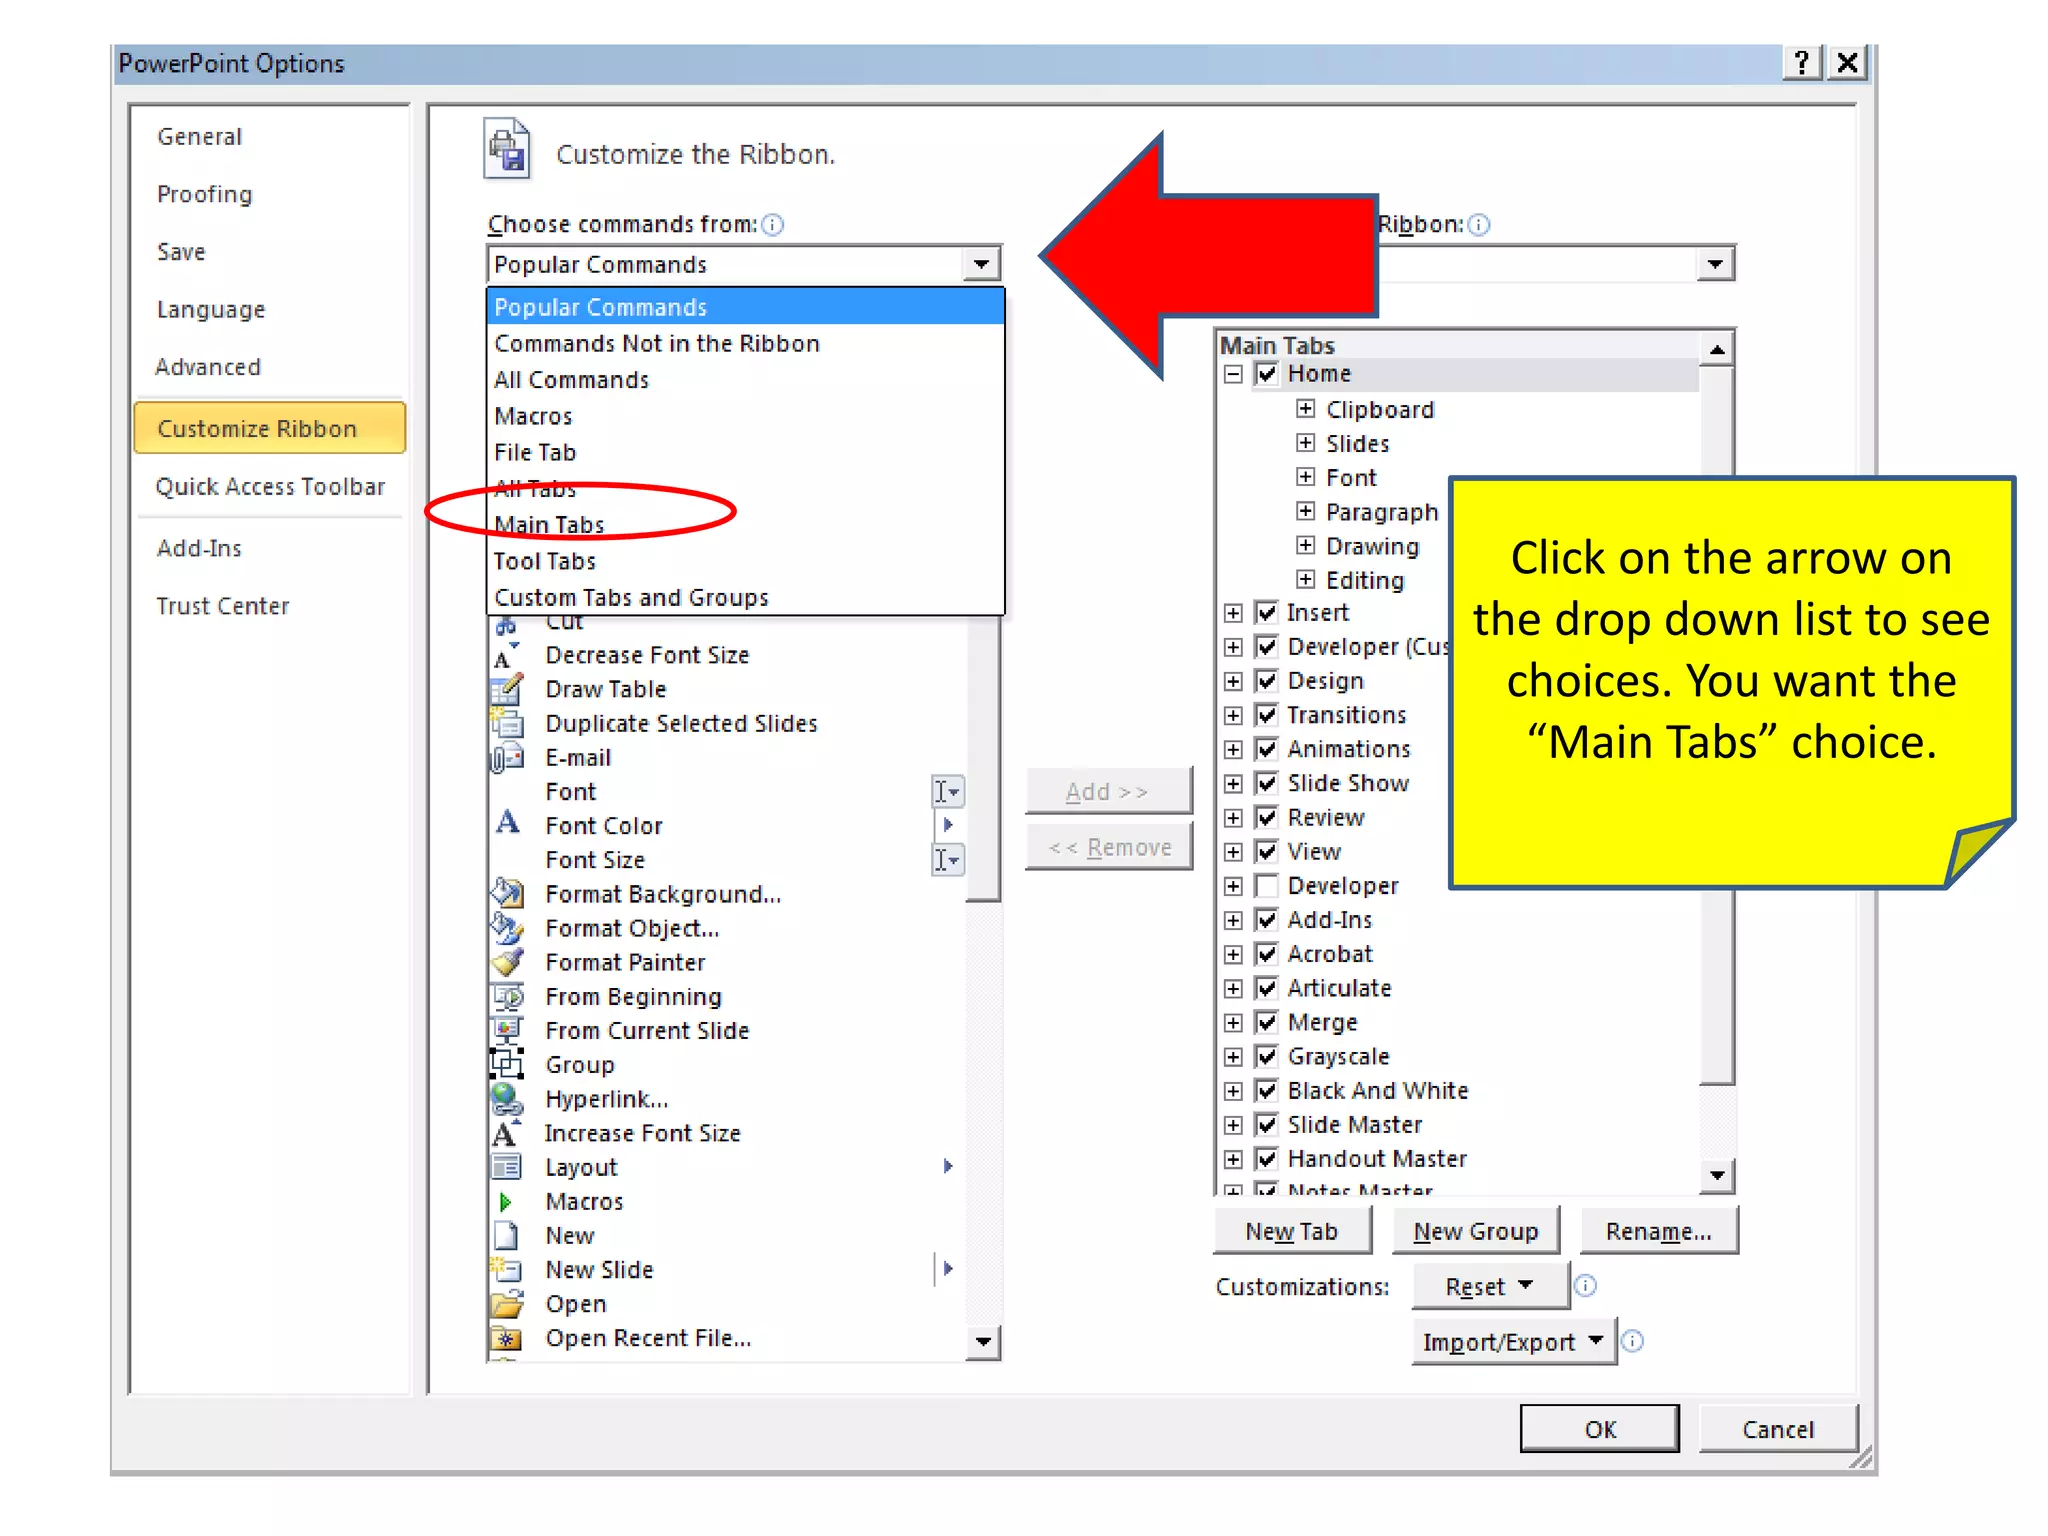Click the E-mail command icon

(x=507, y=758)
